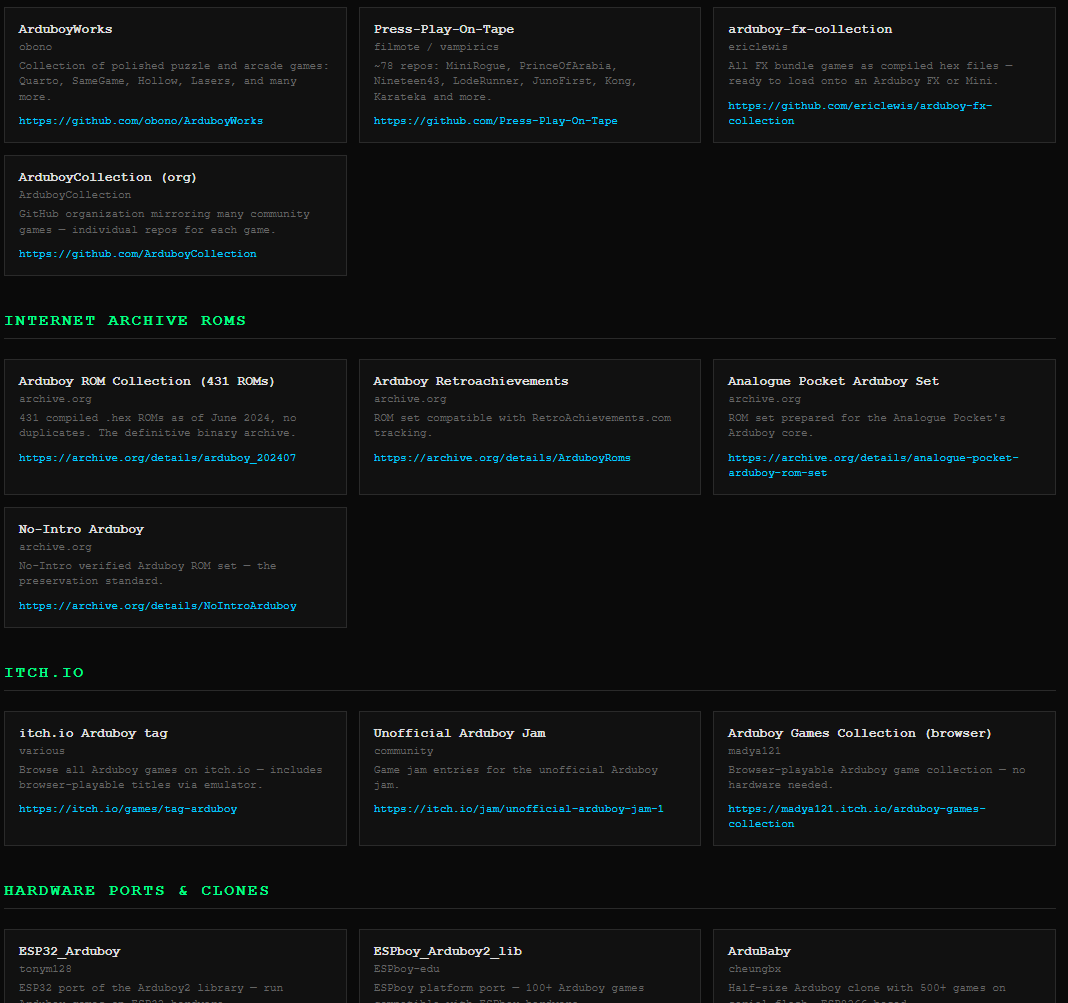Open the obono/ArduboyWorks GitHub link
Viewport: 1068px width, 1003px height.
(x=140, y=121)
